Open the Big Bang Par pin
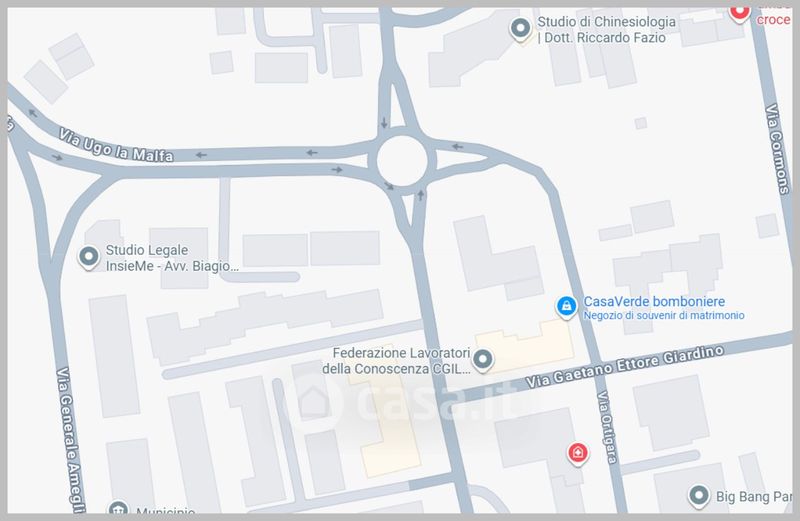The width and height of the screenshot is (800, 521). [x=699, y=495]
